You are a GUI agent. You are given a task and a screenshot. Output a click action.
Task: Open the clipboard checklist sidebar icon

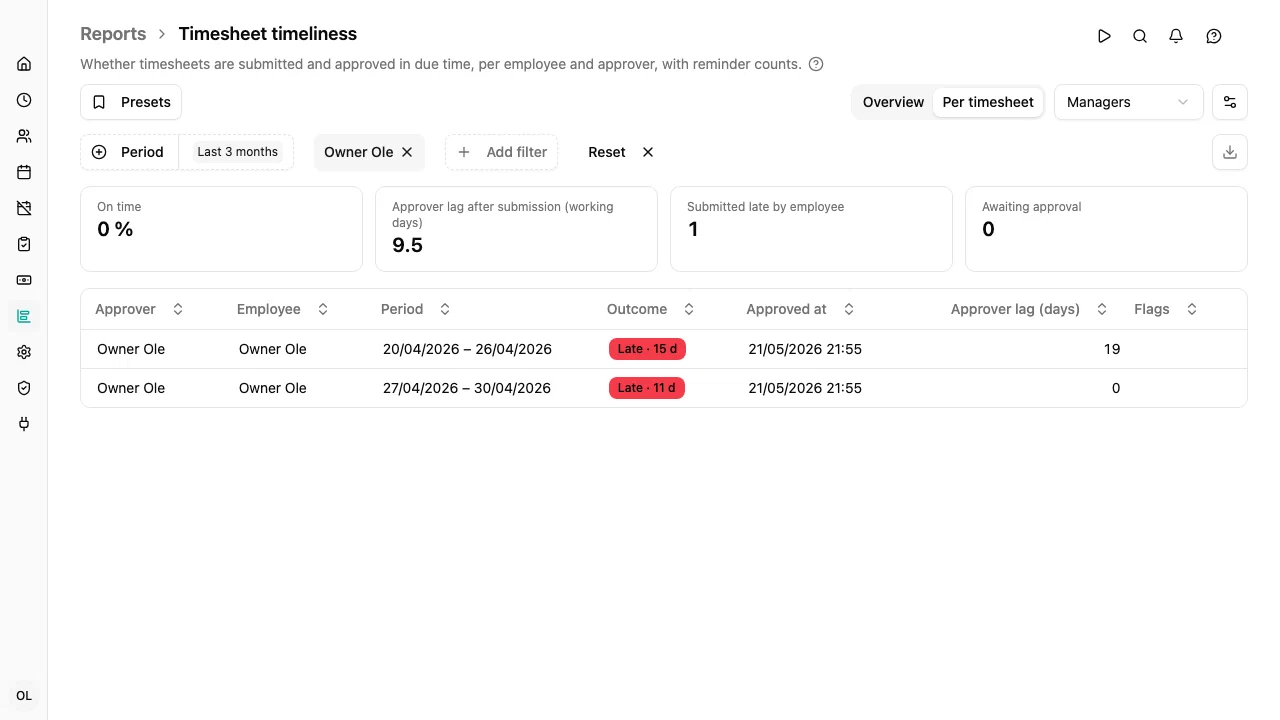24,244
